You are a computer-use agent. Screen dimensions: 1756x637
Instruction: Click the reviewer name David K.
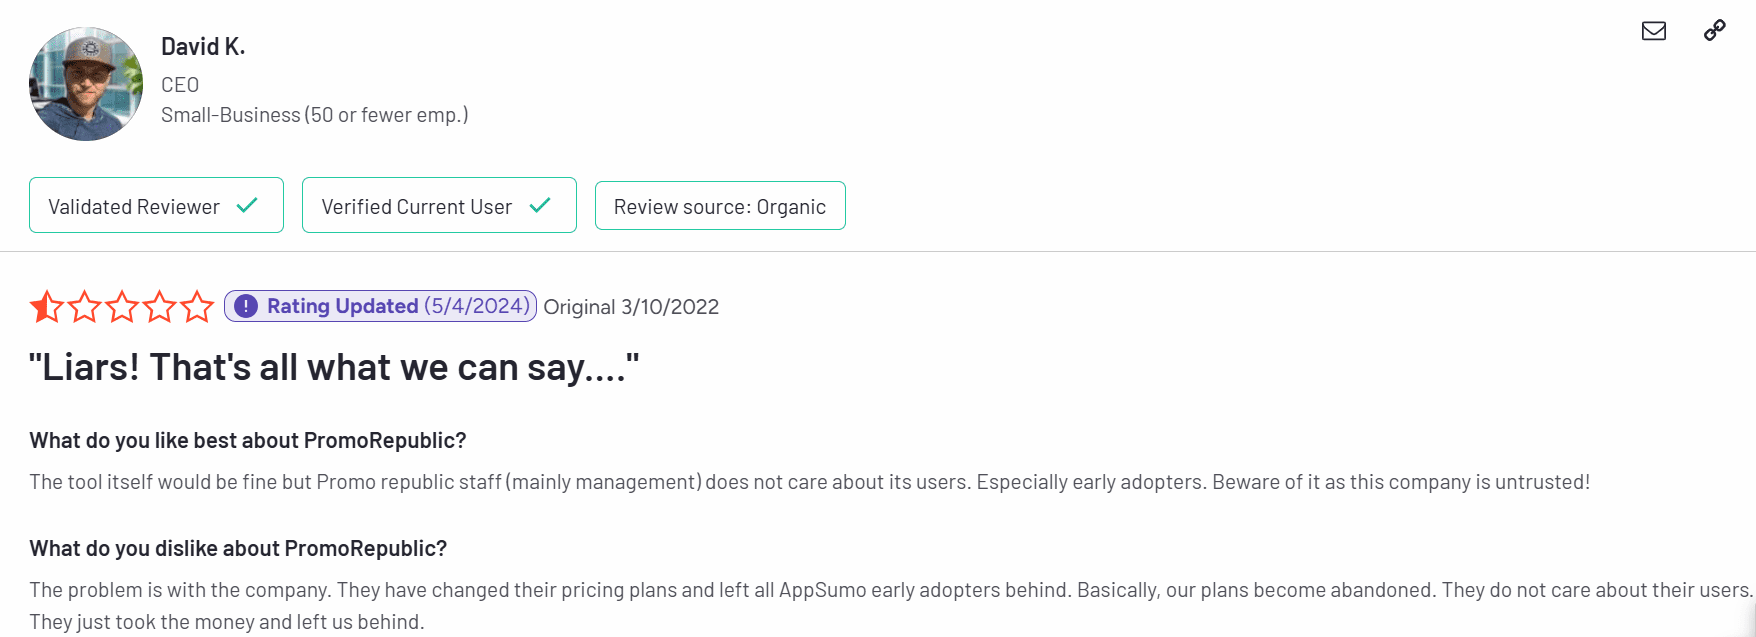[x=203, y=46]
